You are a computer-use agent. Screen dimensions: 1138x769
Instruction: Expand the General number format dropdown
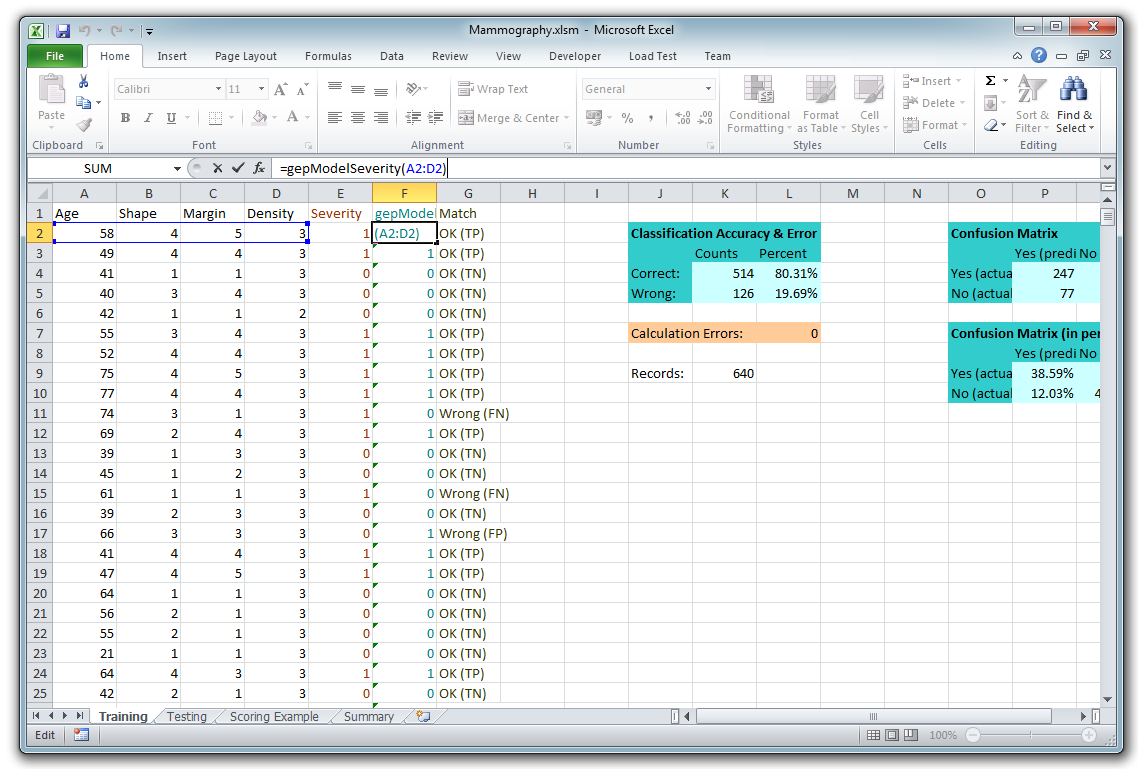click(708, 89)
